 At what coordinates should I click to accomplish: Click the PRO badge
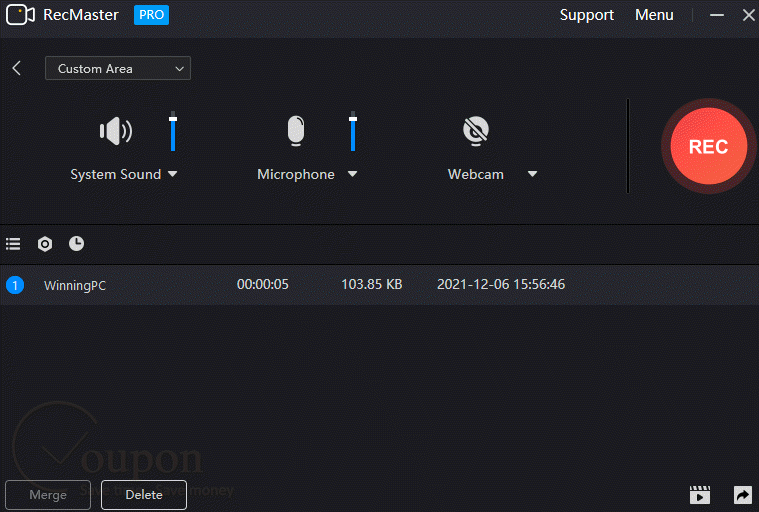pyautogui.click(x=152, y=15)
